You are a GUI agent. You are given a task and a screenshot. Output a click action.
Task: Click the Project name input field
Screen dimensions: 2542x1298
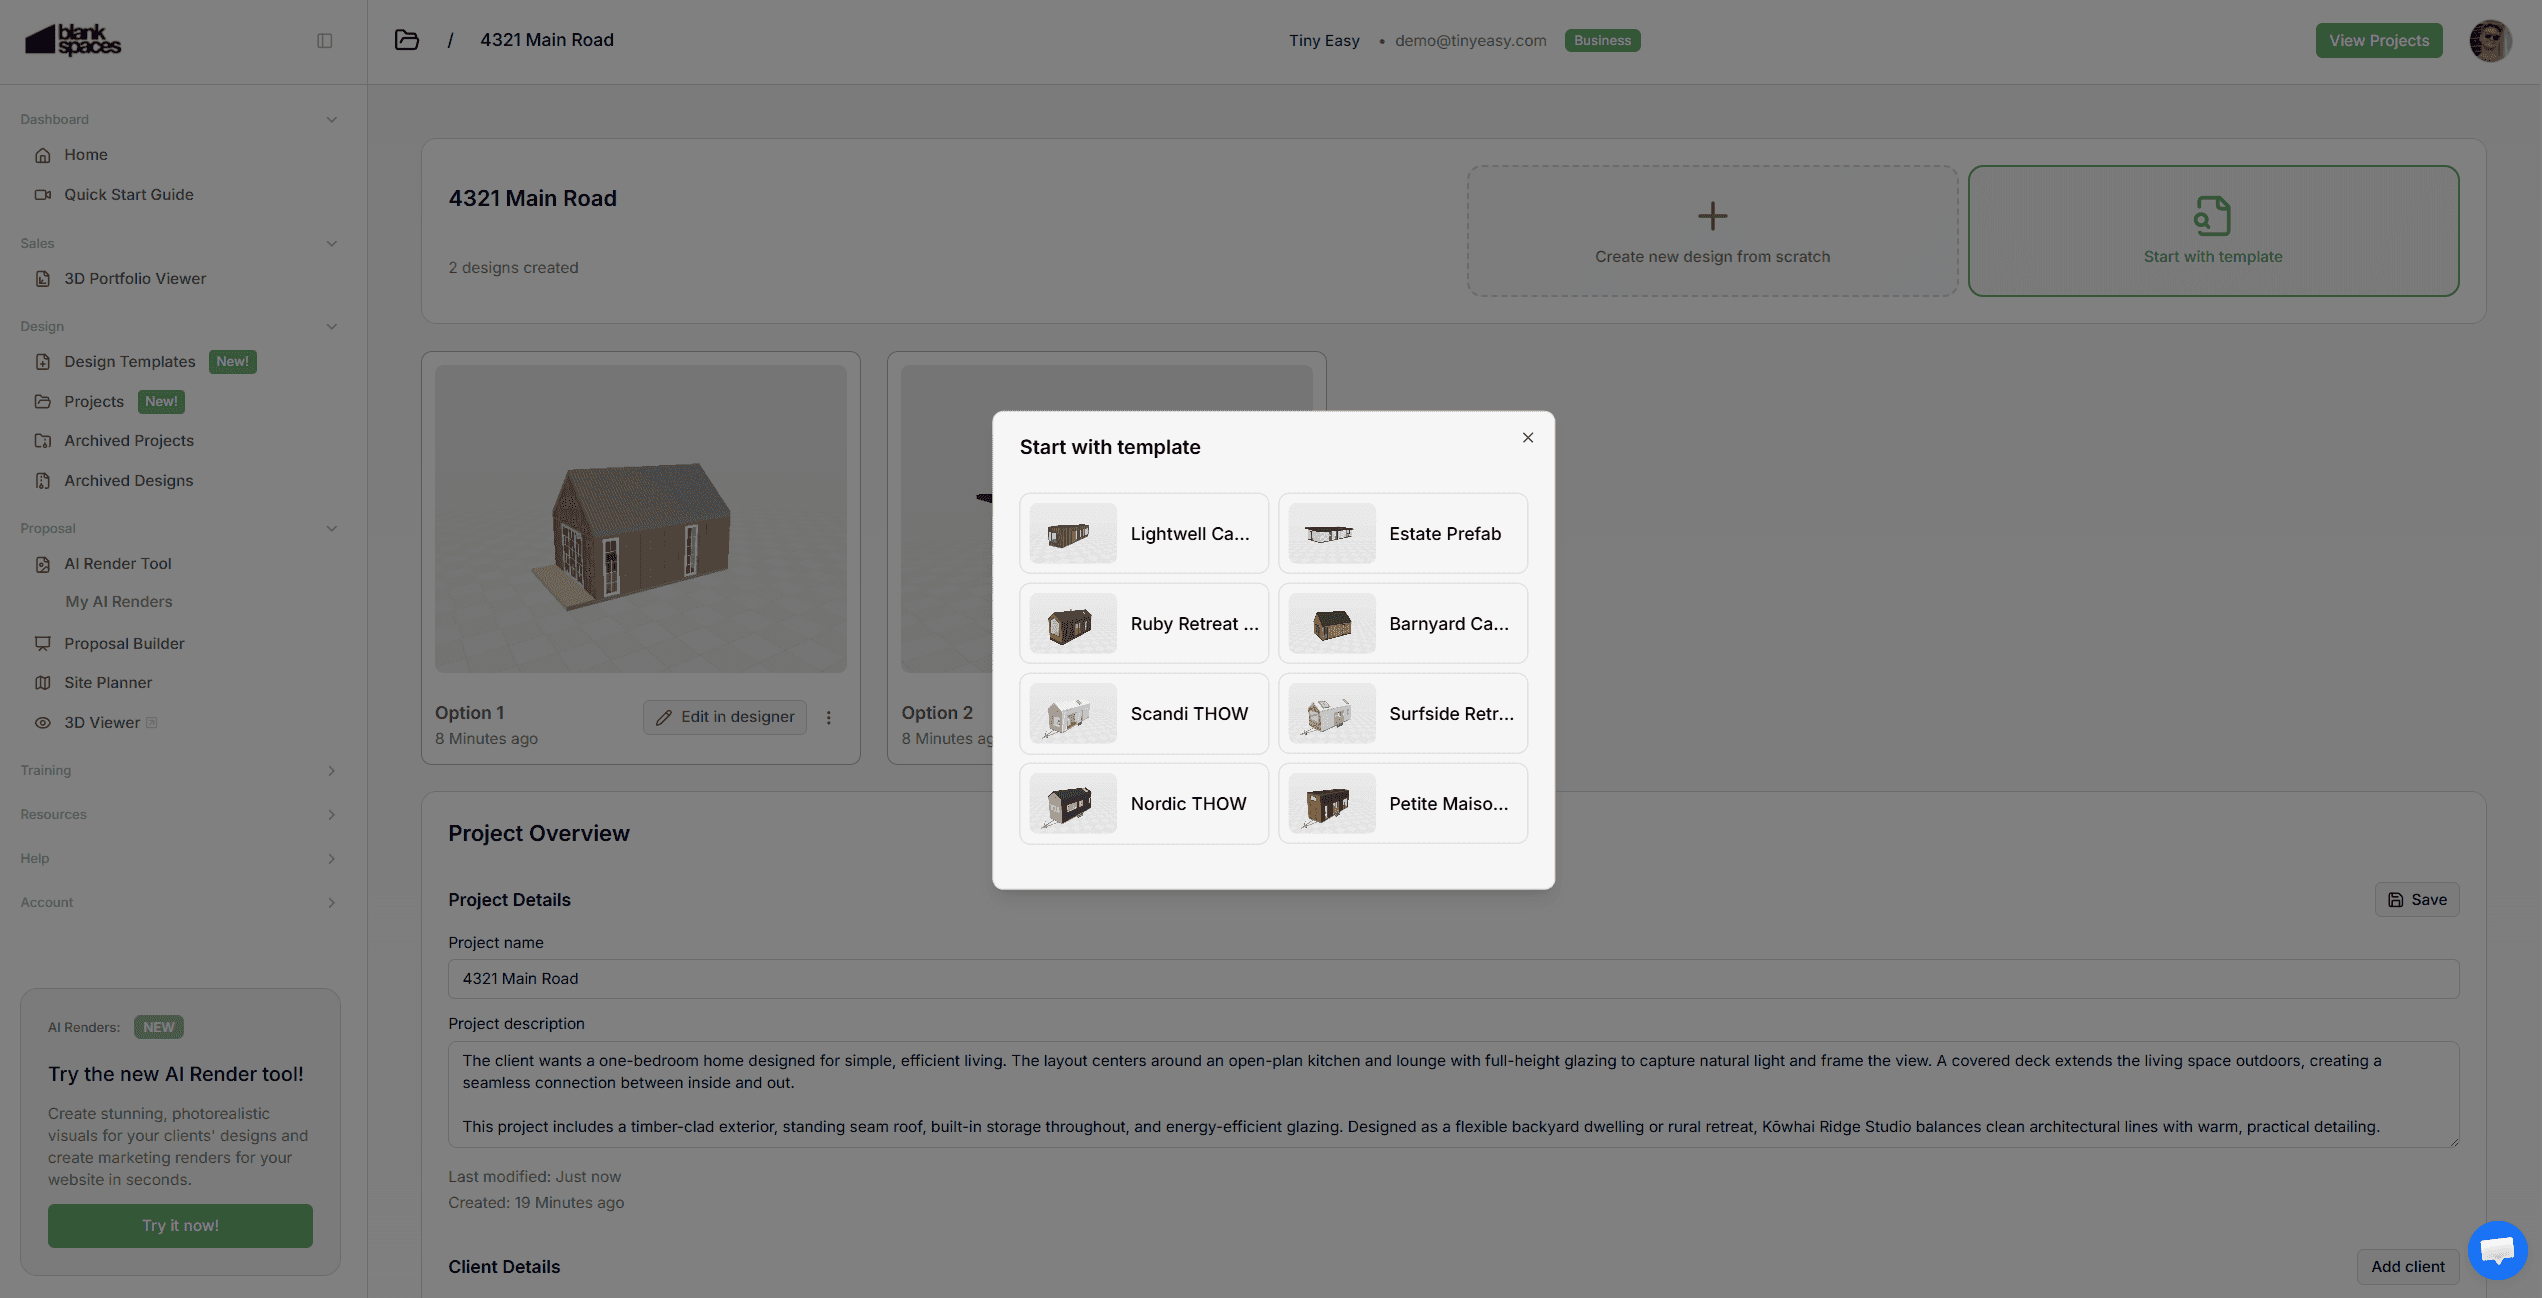pyautogui.click(x=1452, y=978)
